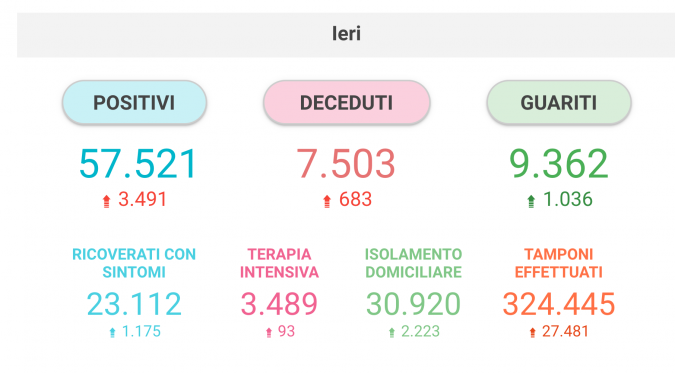Click the pink up arrow beside 93
This screenshot has height=373, width=675.
click(269, 332)
